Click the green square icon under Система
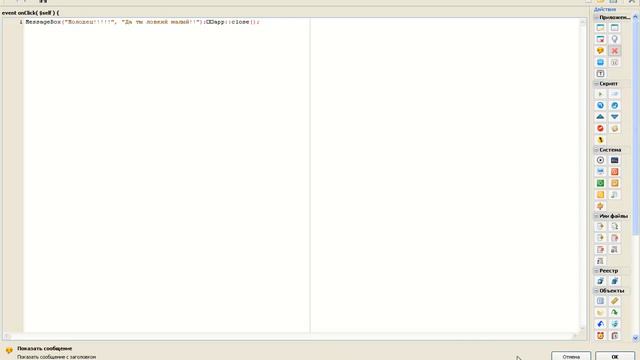 600,183
